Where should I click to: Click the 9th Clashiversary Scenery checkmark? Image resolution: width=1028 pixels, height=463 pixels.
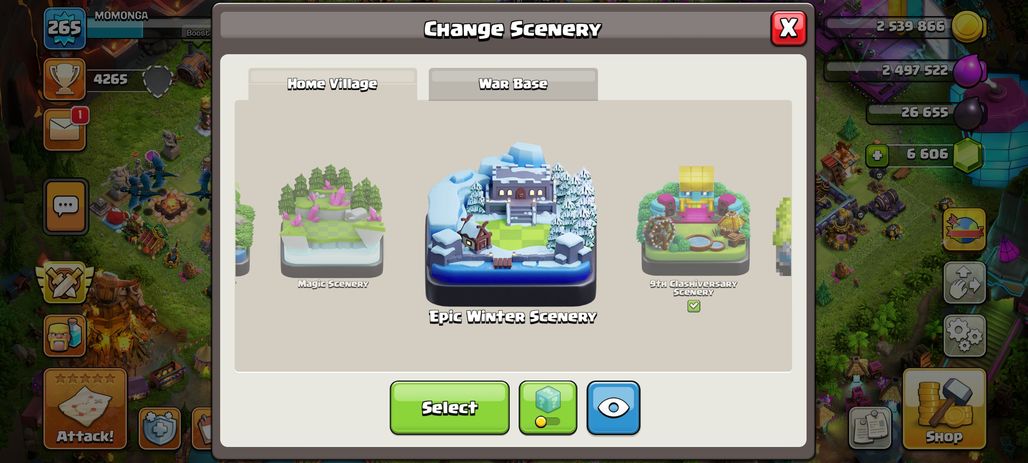(694, 306)
